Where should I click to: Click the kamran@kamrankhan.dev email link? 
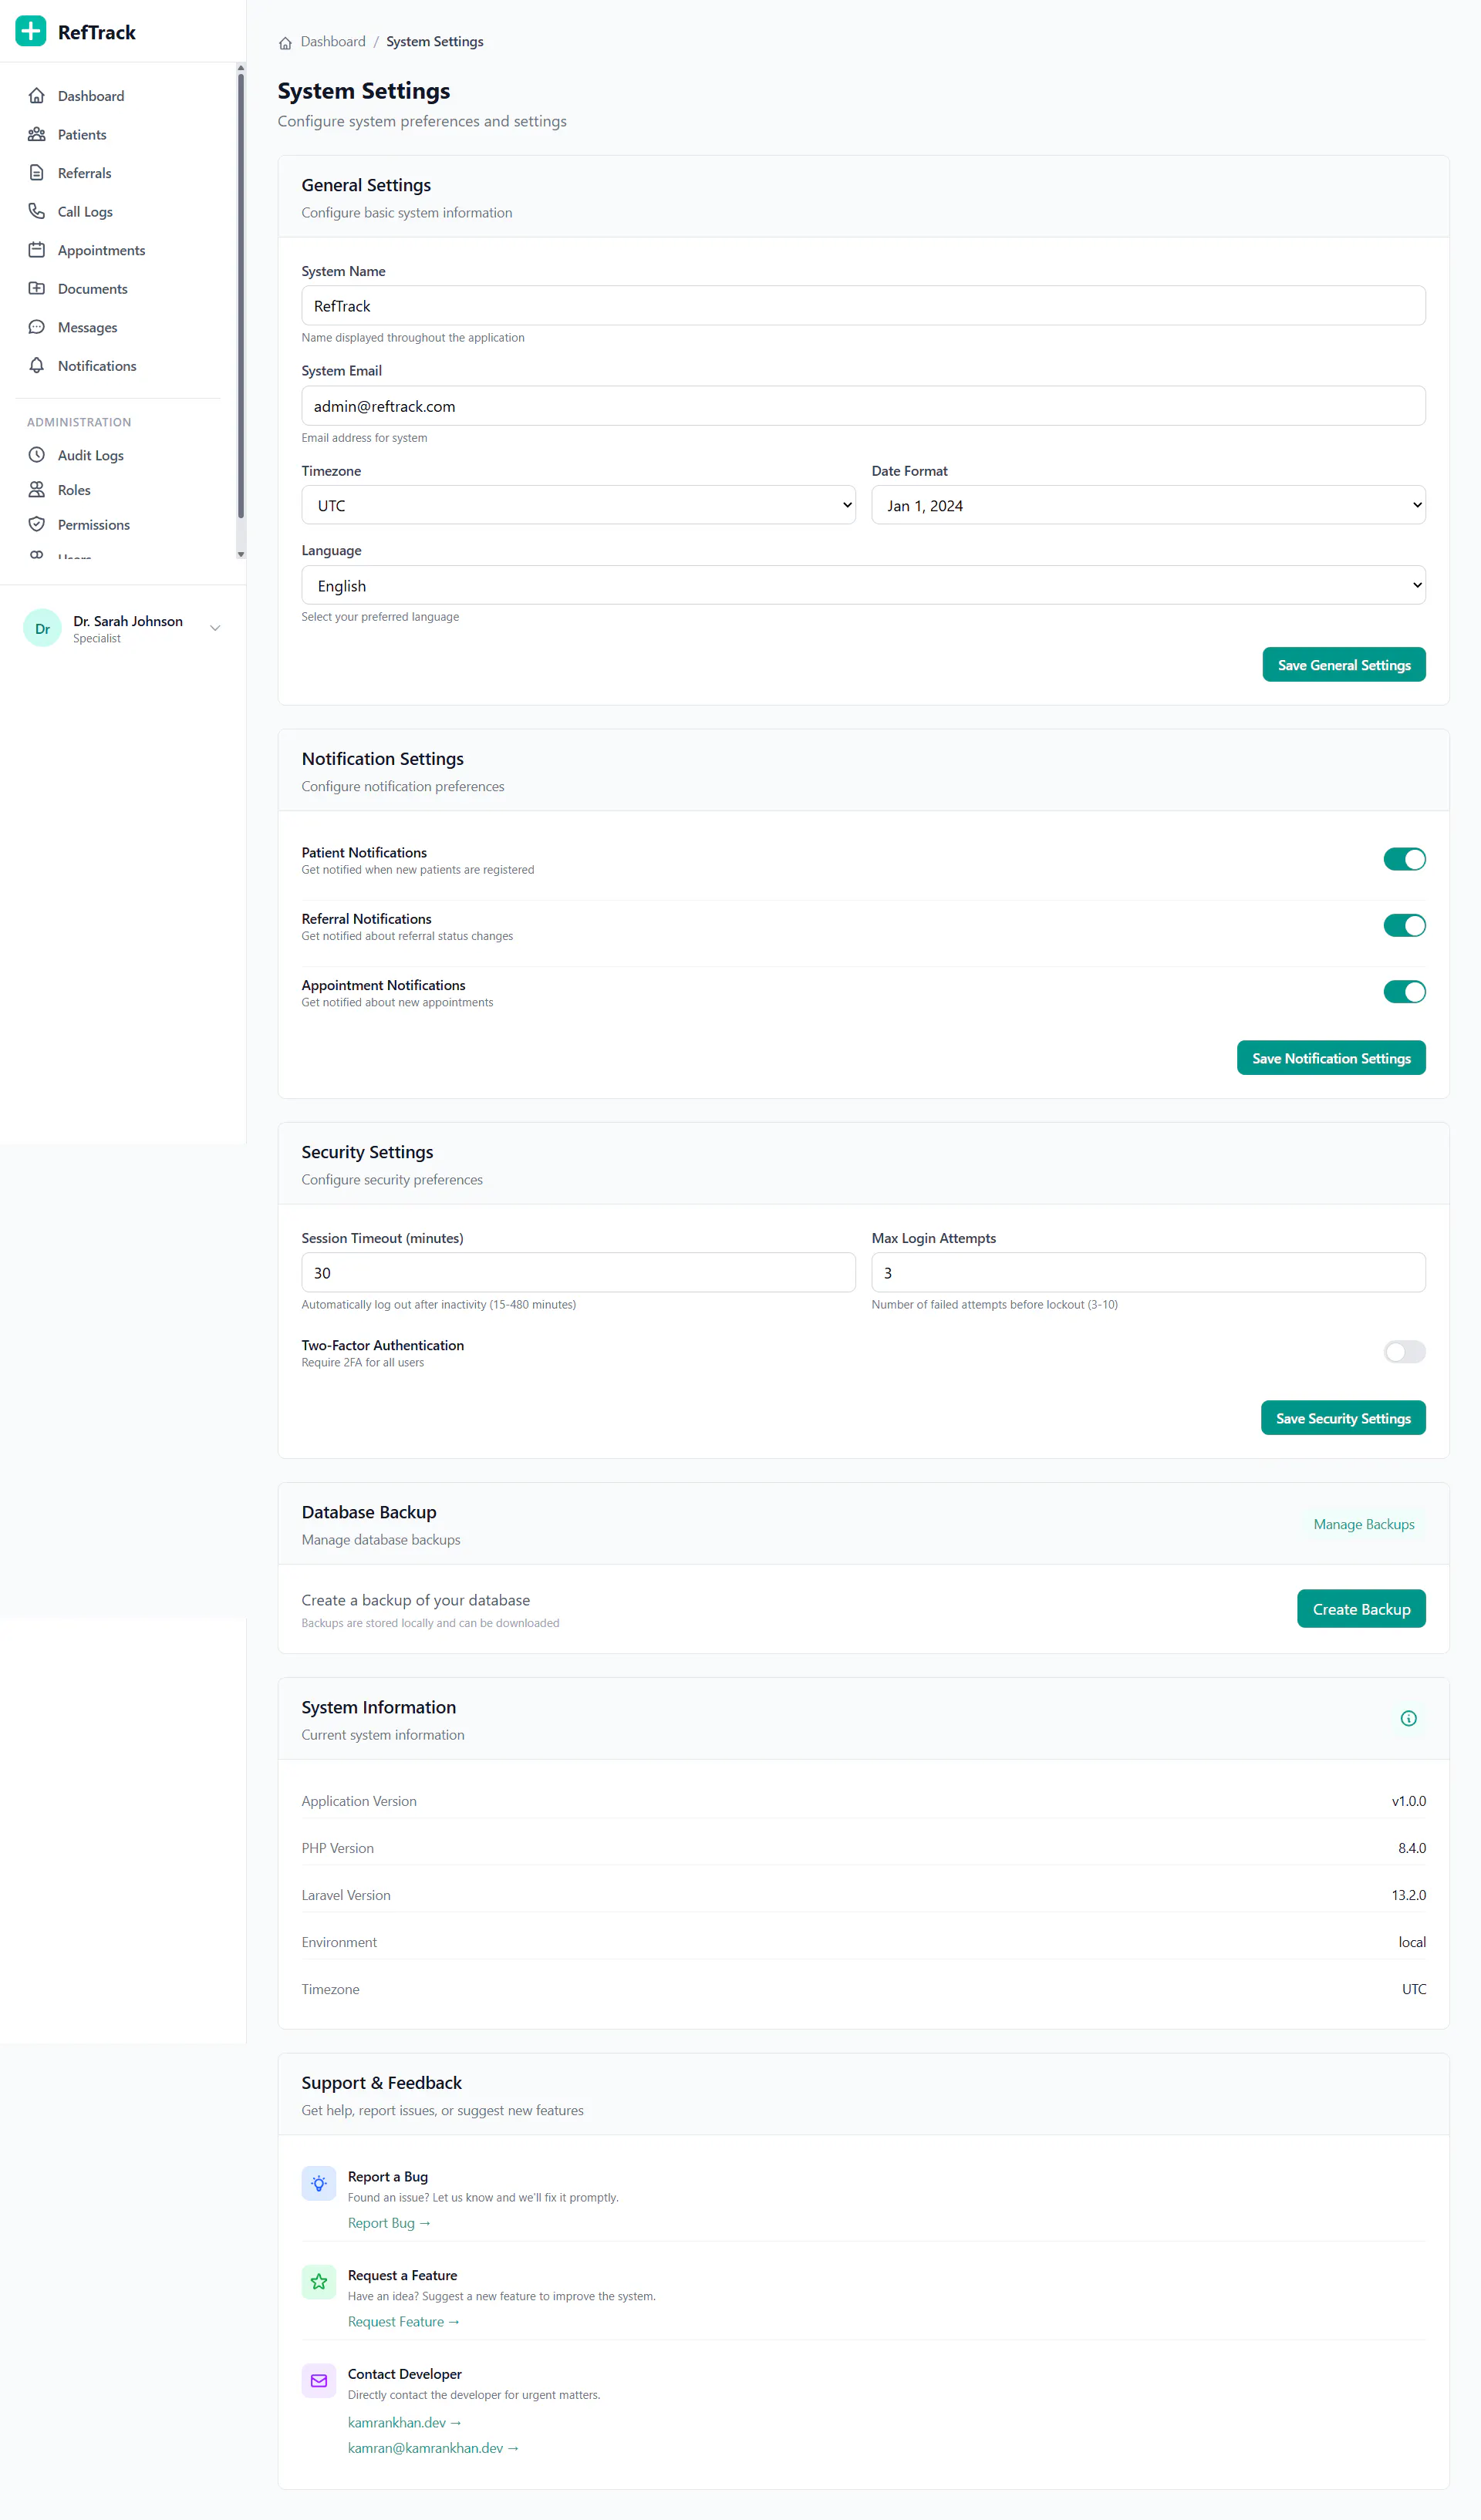[433, 2448]
